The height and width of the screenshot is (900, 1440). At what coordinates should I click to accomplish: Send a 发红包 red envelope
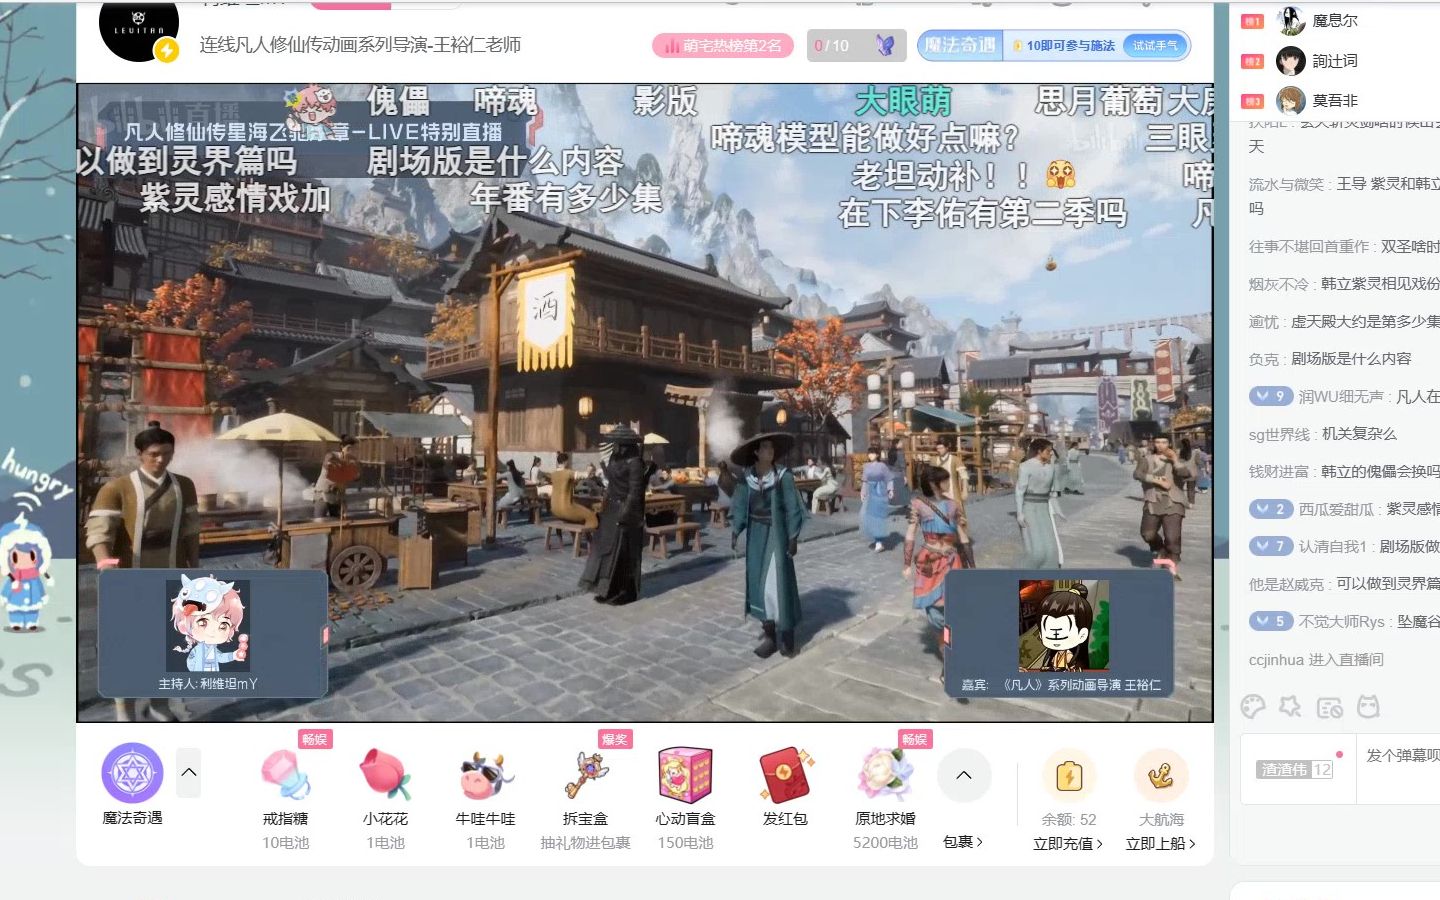pyautogui.click(x=785, y=775)
